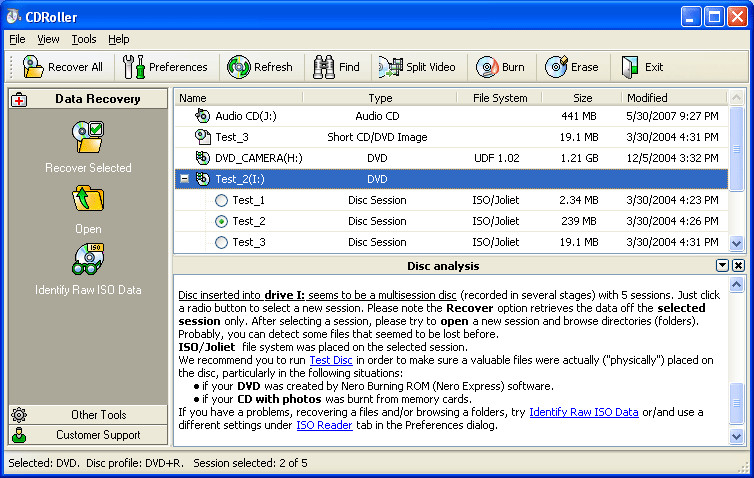
Task: Click the Open folder icon in sidebar
Action: coord(88,198)
